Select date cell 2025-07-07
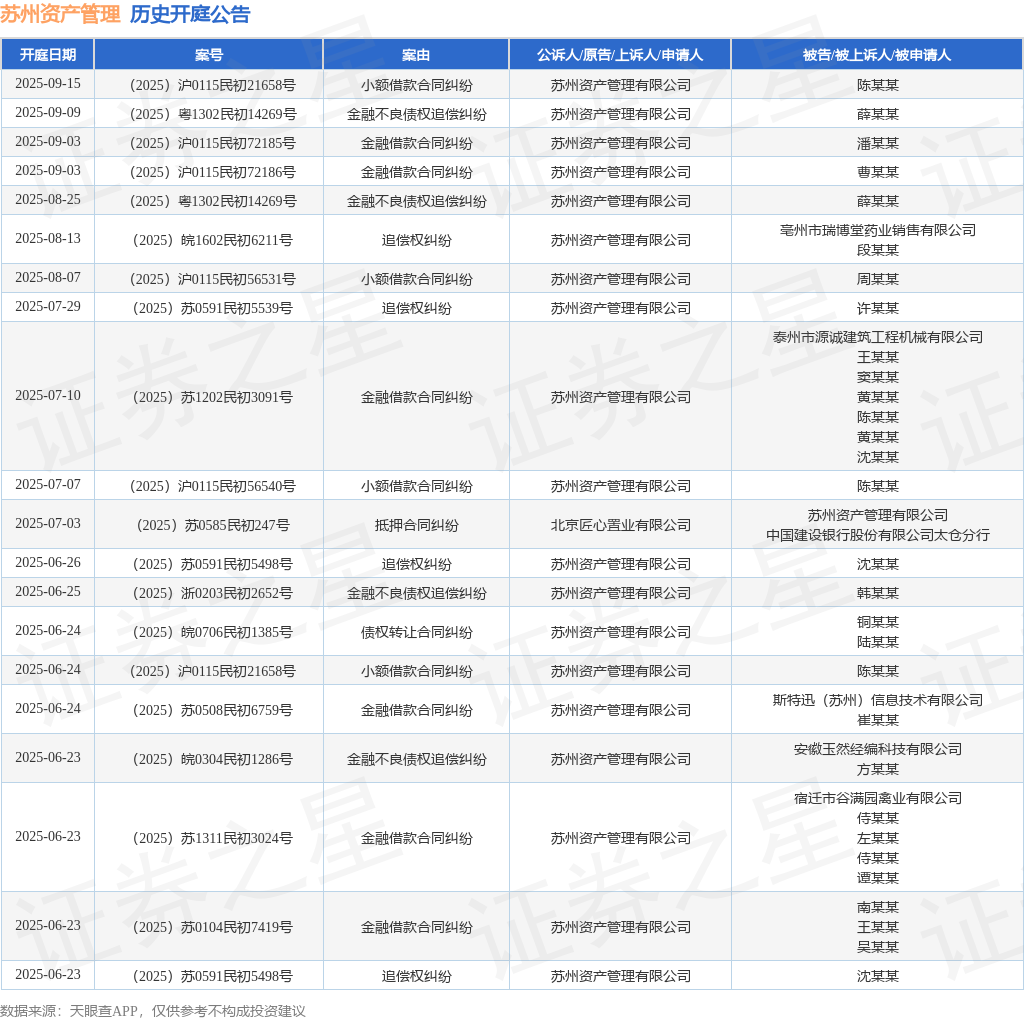 tap(48, 484)
